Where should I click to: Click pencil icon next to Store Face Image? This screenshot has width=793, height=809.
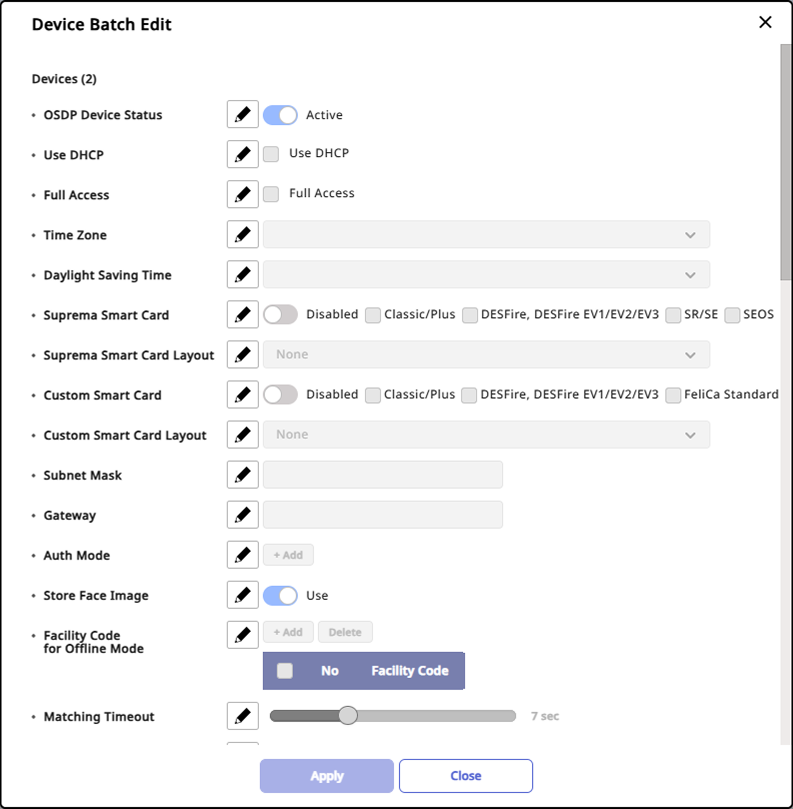pos(242,595)
